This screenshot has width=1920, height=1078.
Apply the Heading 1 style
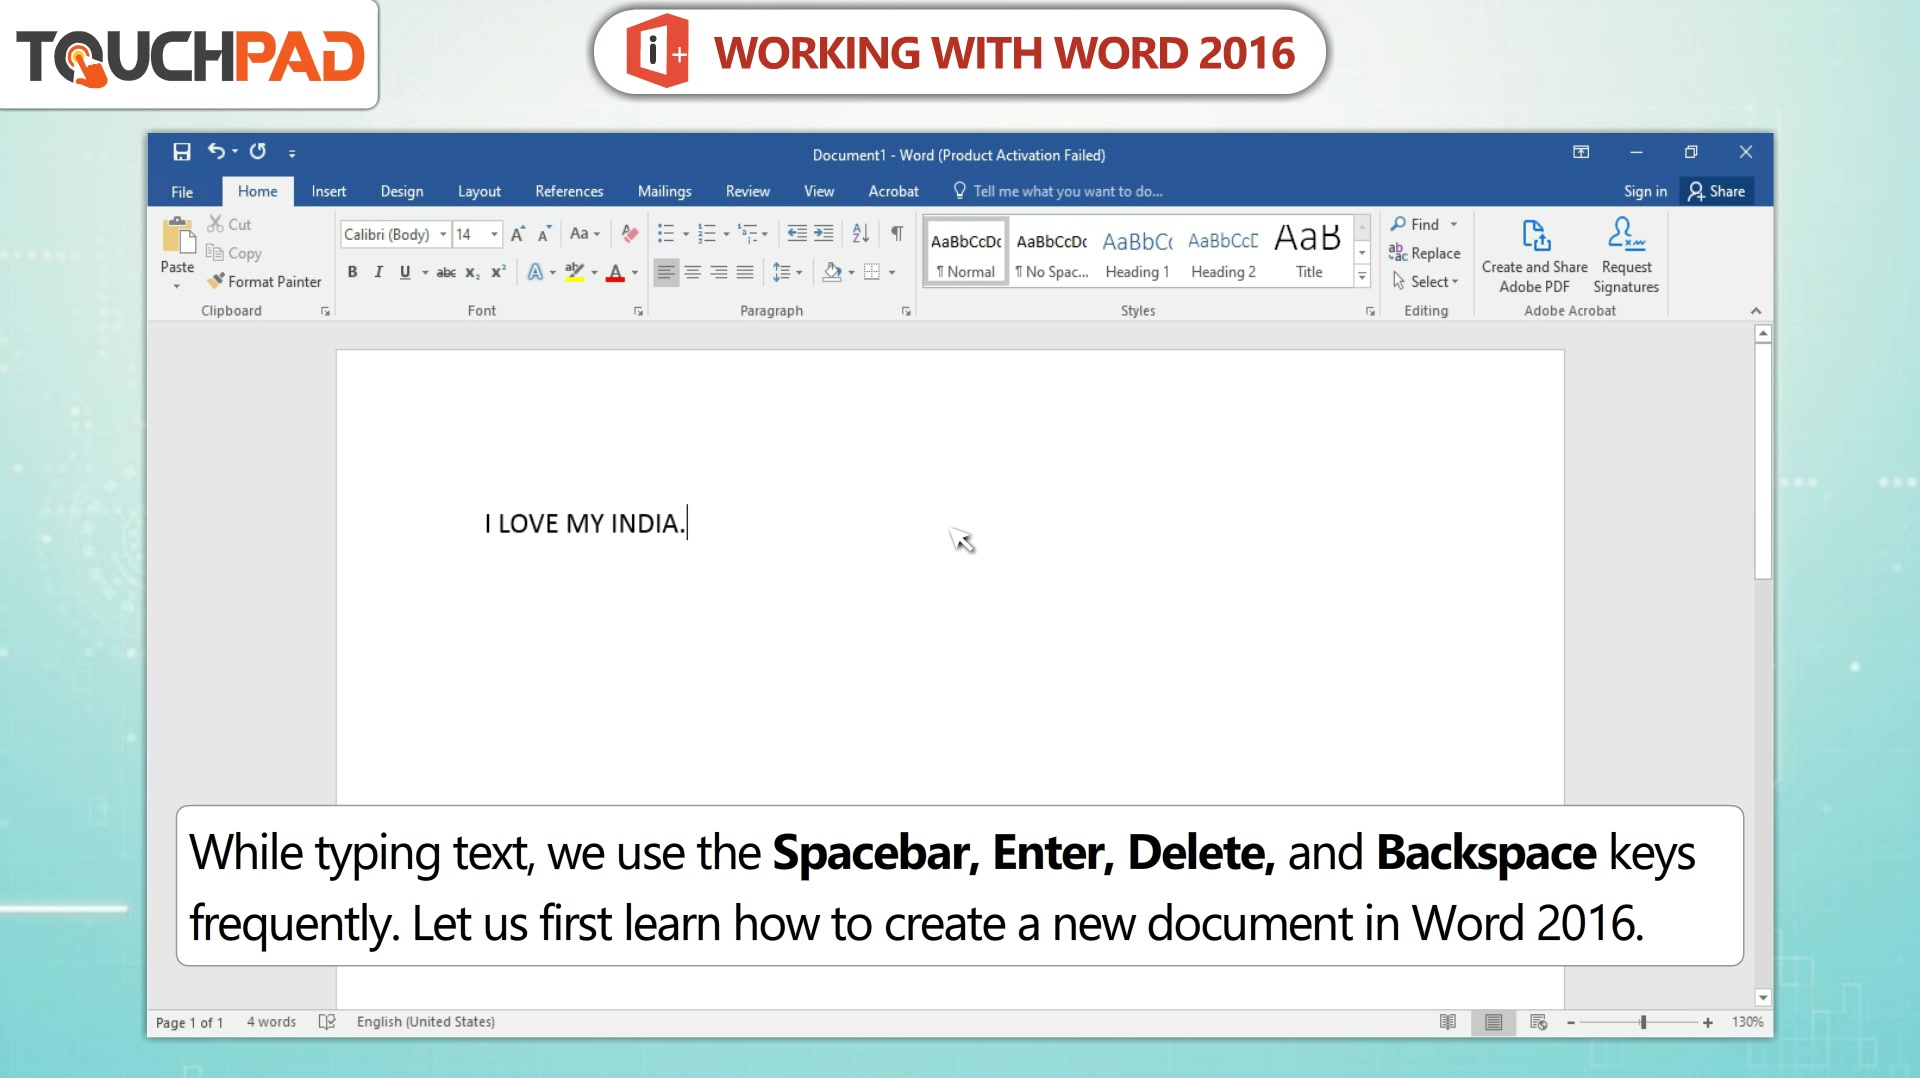click(1137, 252)
